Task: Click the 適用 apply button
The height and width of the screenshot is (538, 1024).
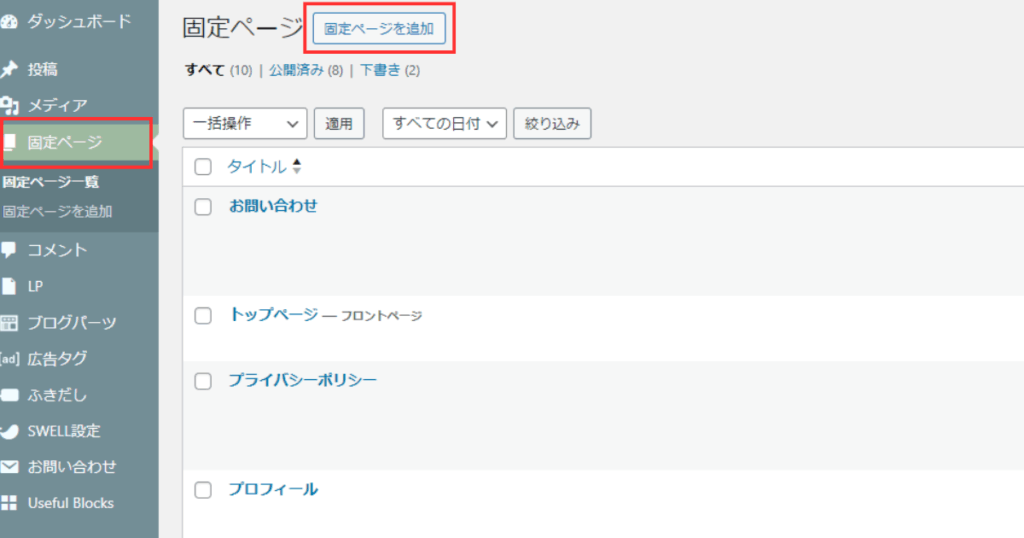Action: tap(339, 123)
